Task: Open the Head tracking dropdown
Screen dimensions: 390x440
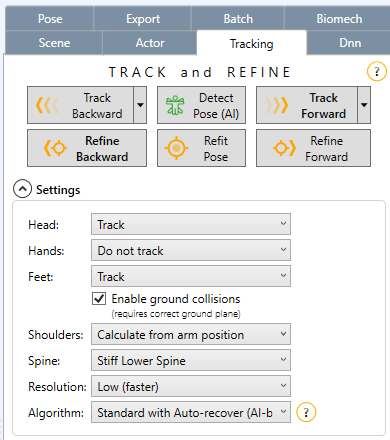Action: (x=191, y=224)
